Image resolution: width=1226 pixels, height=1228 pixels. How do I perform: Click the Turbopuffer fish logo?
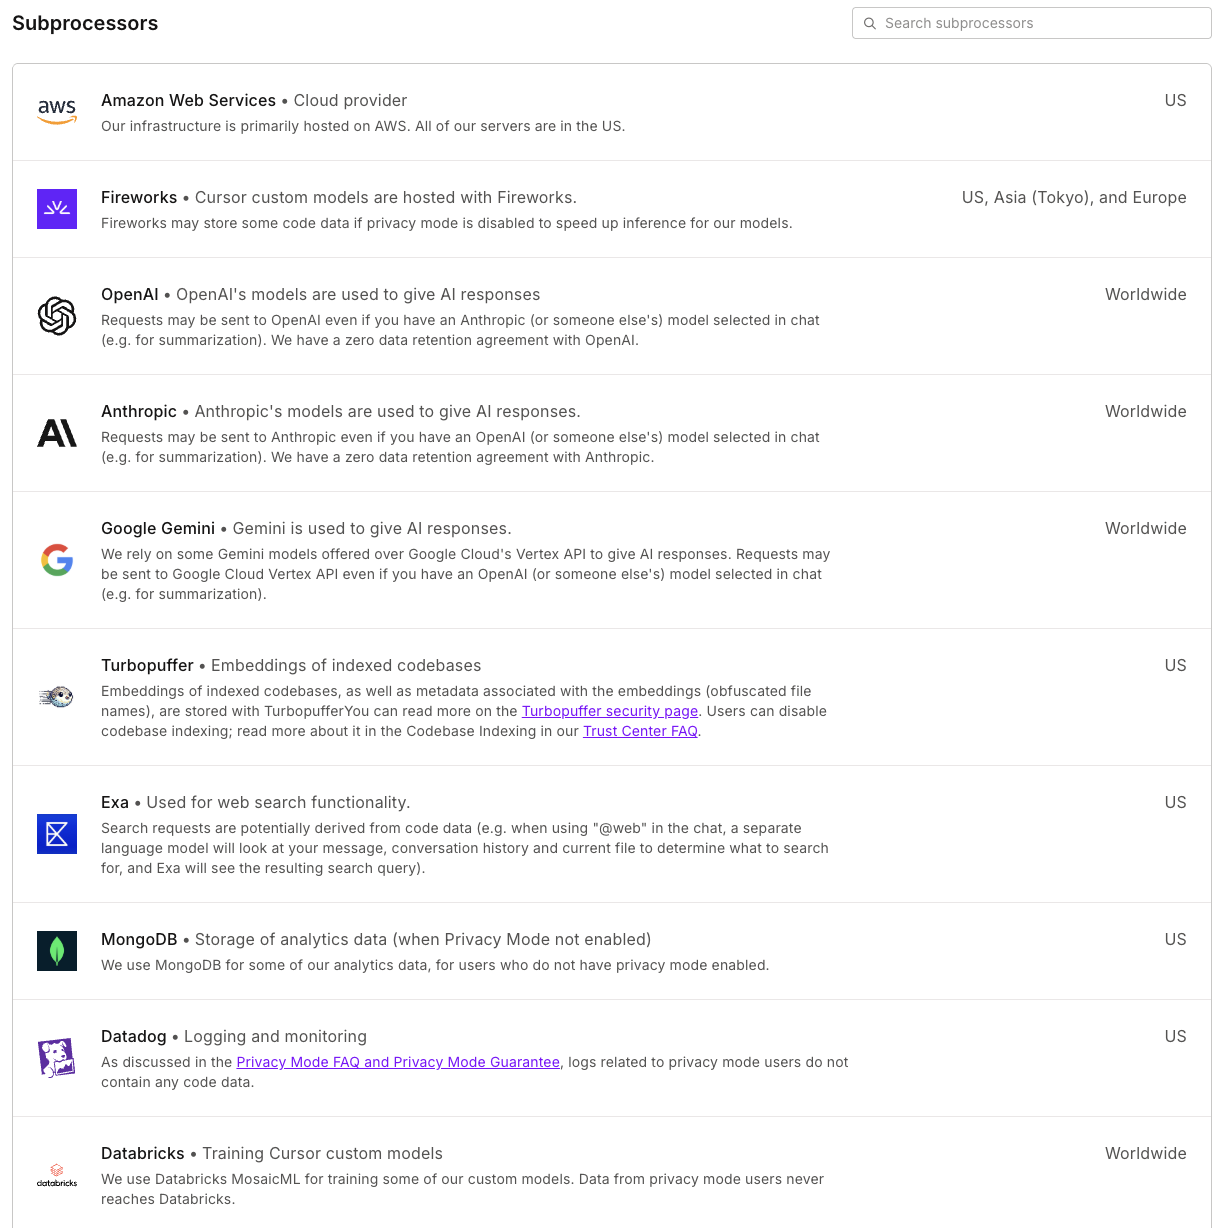tap(57, 697)
